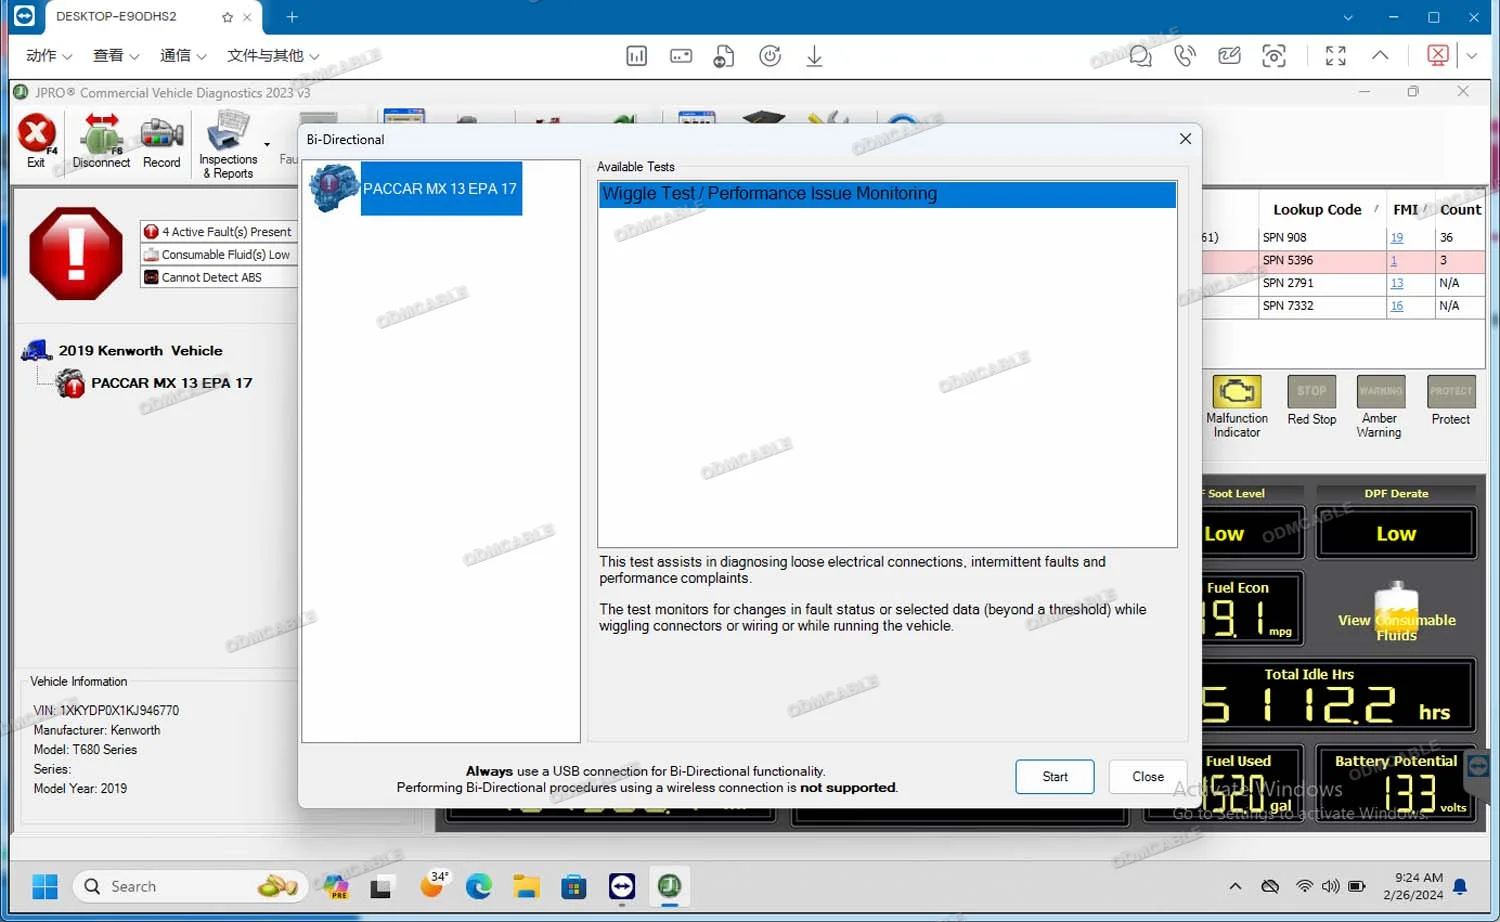Toggle remote fullscreen icon
The height and width of the screenshot is (922, 1500).
click(x=1335, y=56)
